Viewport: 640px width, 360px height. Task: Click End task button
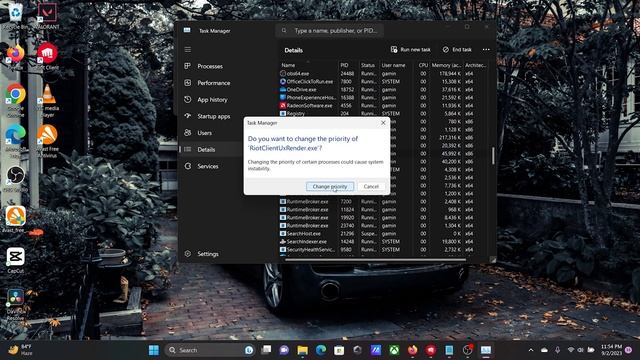point(457,50)
